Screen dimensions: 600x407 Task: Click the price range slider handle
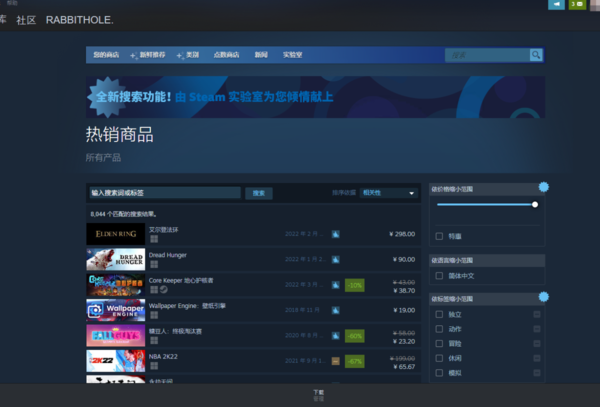click(535, 204)
